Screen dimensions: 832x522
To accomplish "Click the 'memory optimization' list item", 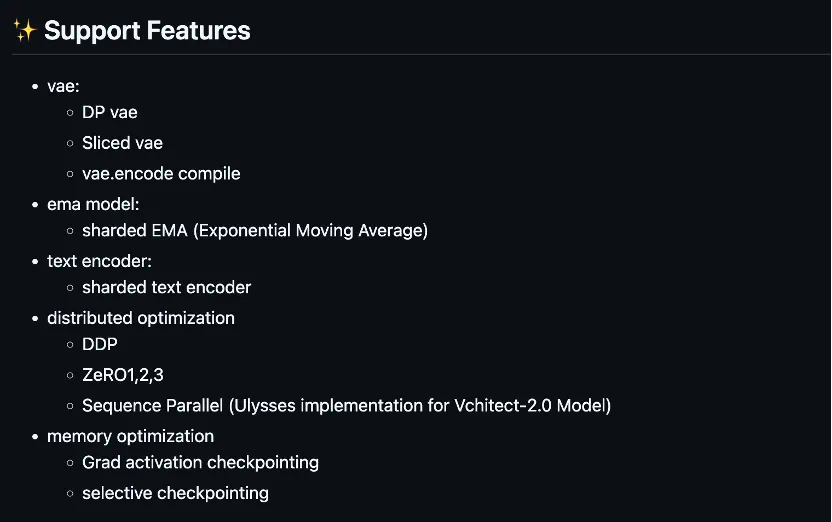I will point(130,436).
